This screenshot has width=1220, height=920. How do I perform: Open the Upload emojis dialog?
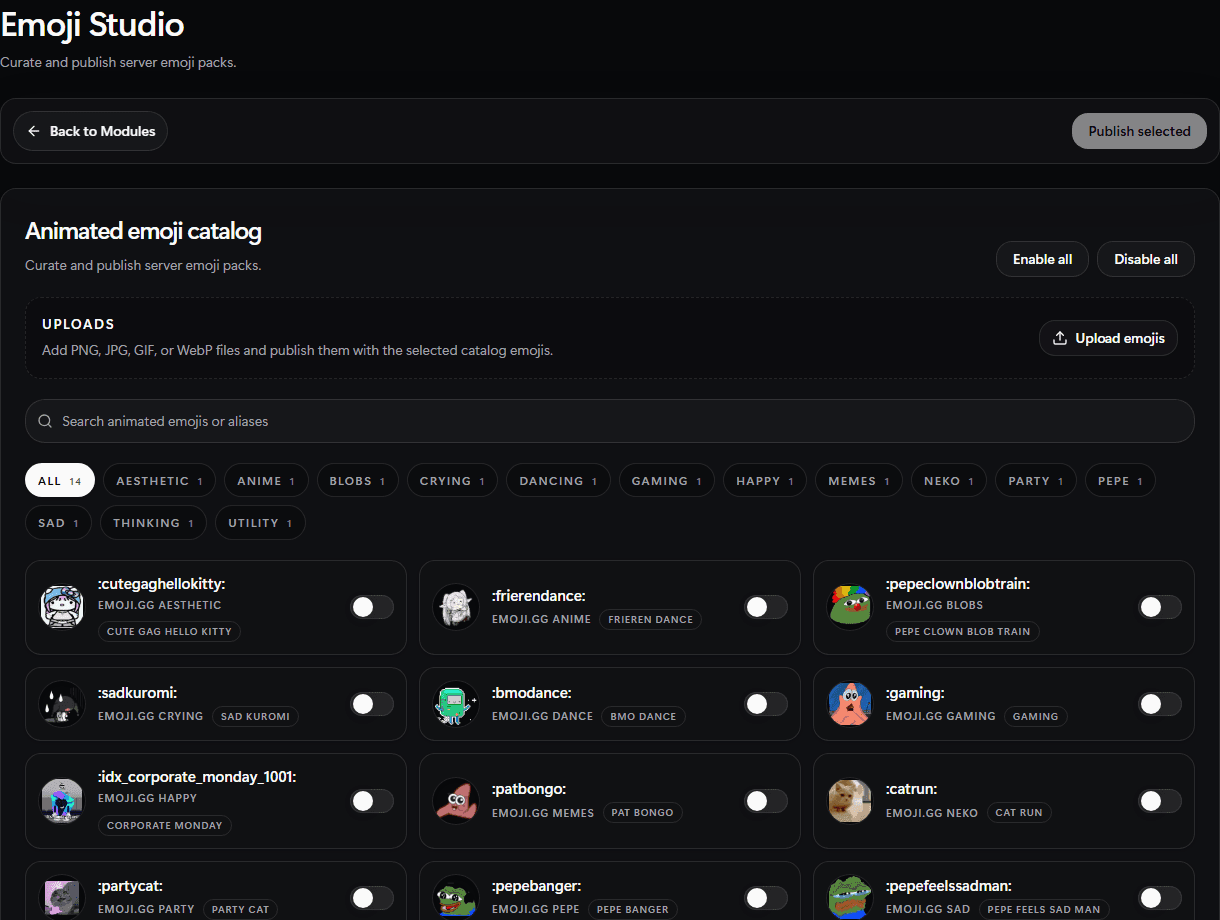[x=1108, y=338]
